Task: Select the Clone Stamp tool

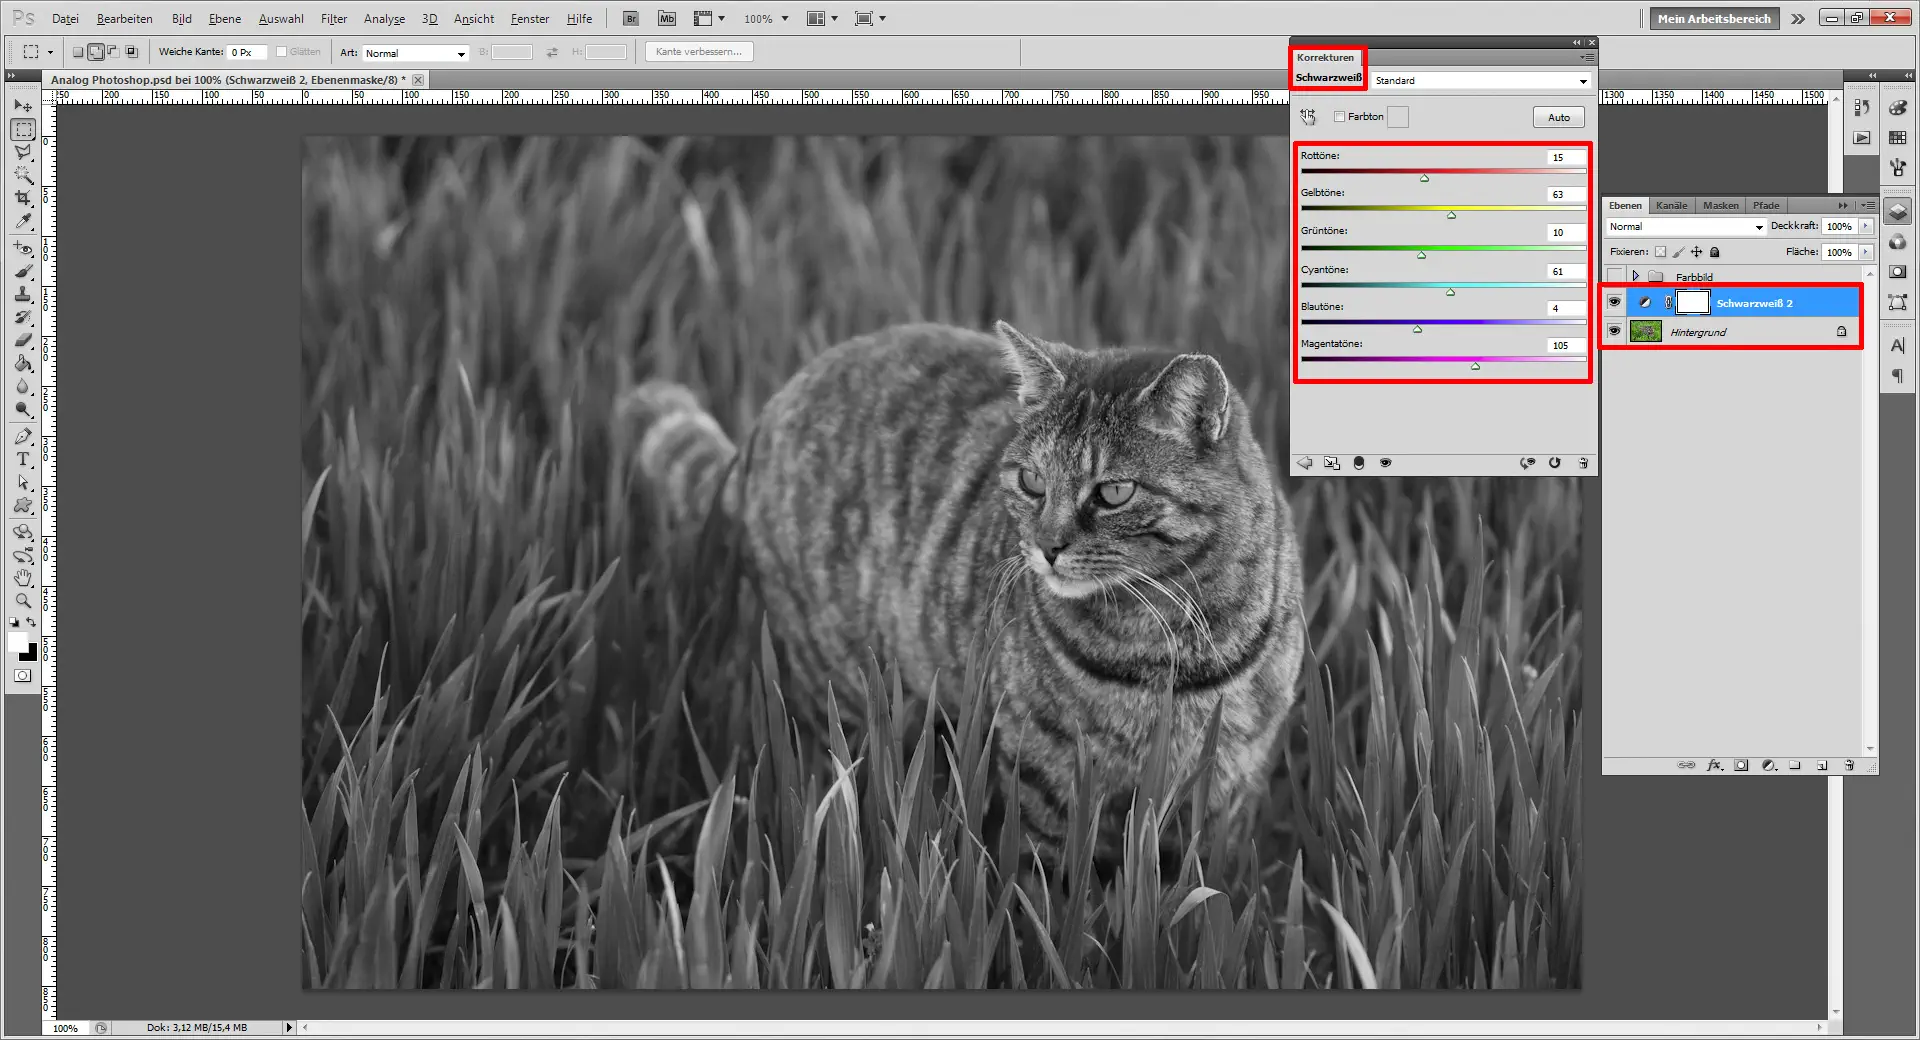Action: 22,295
